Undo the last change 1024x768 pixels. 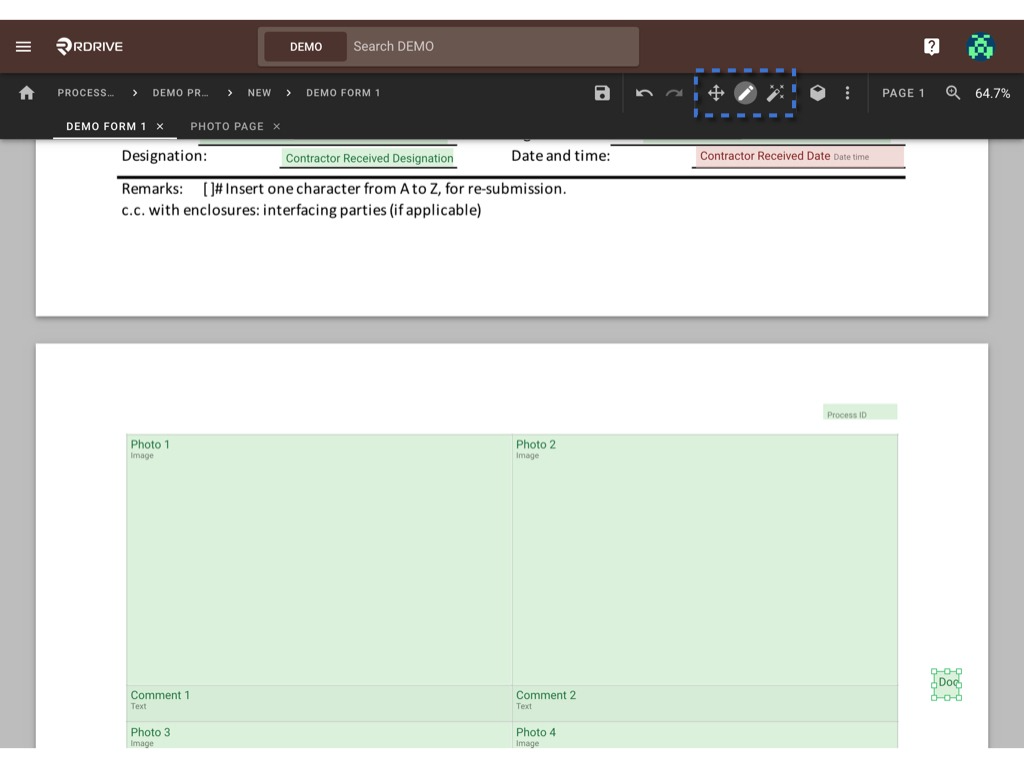coord(644,93)
